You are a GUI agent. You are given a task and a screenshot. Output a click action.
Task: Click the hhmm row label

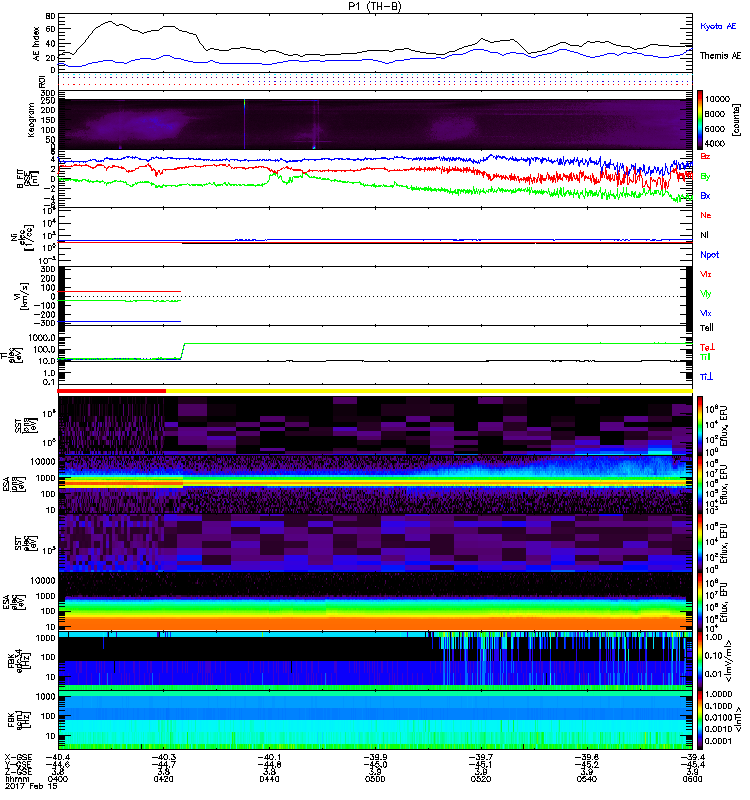17,779
